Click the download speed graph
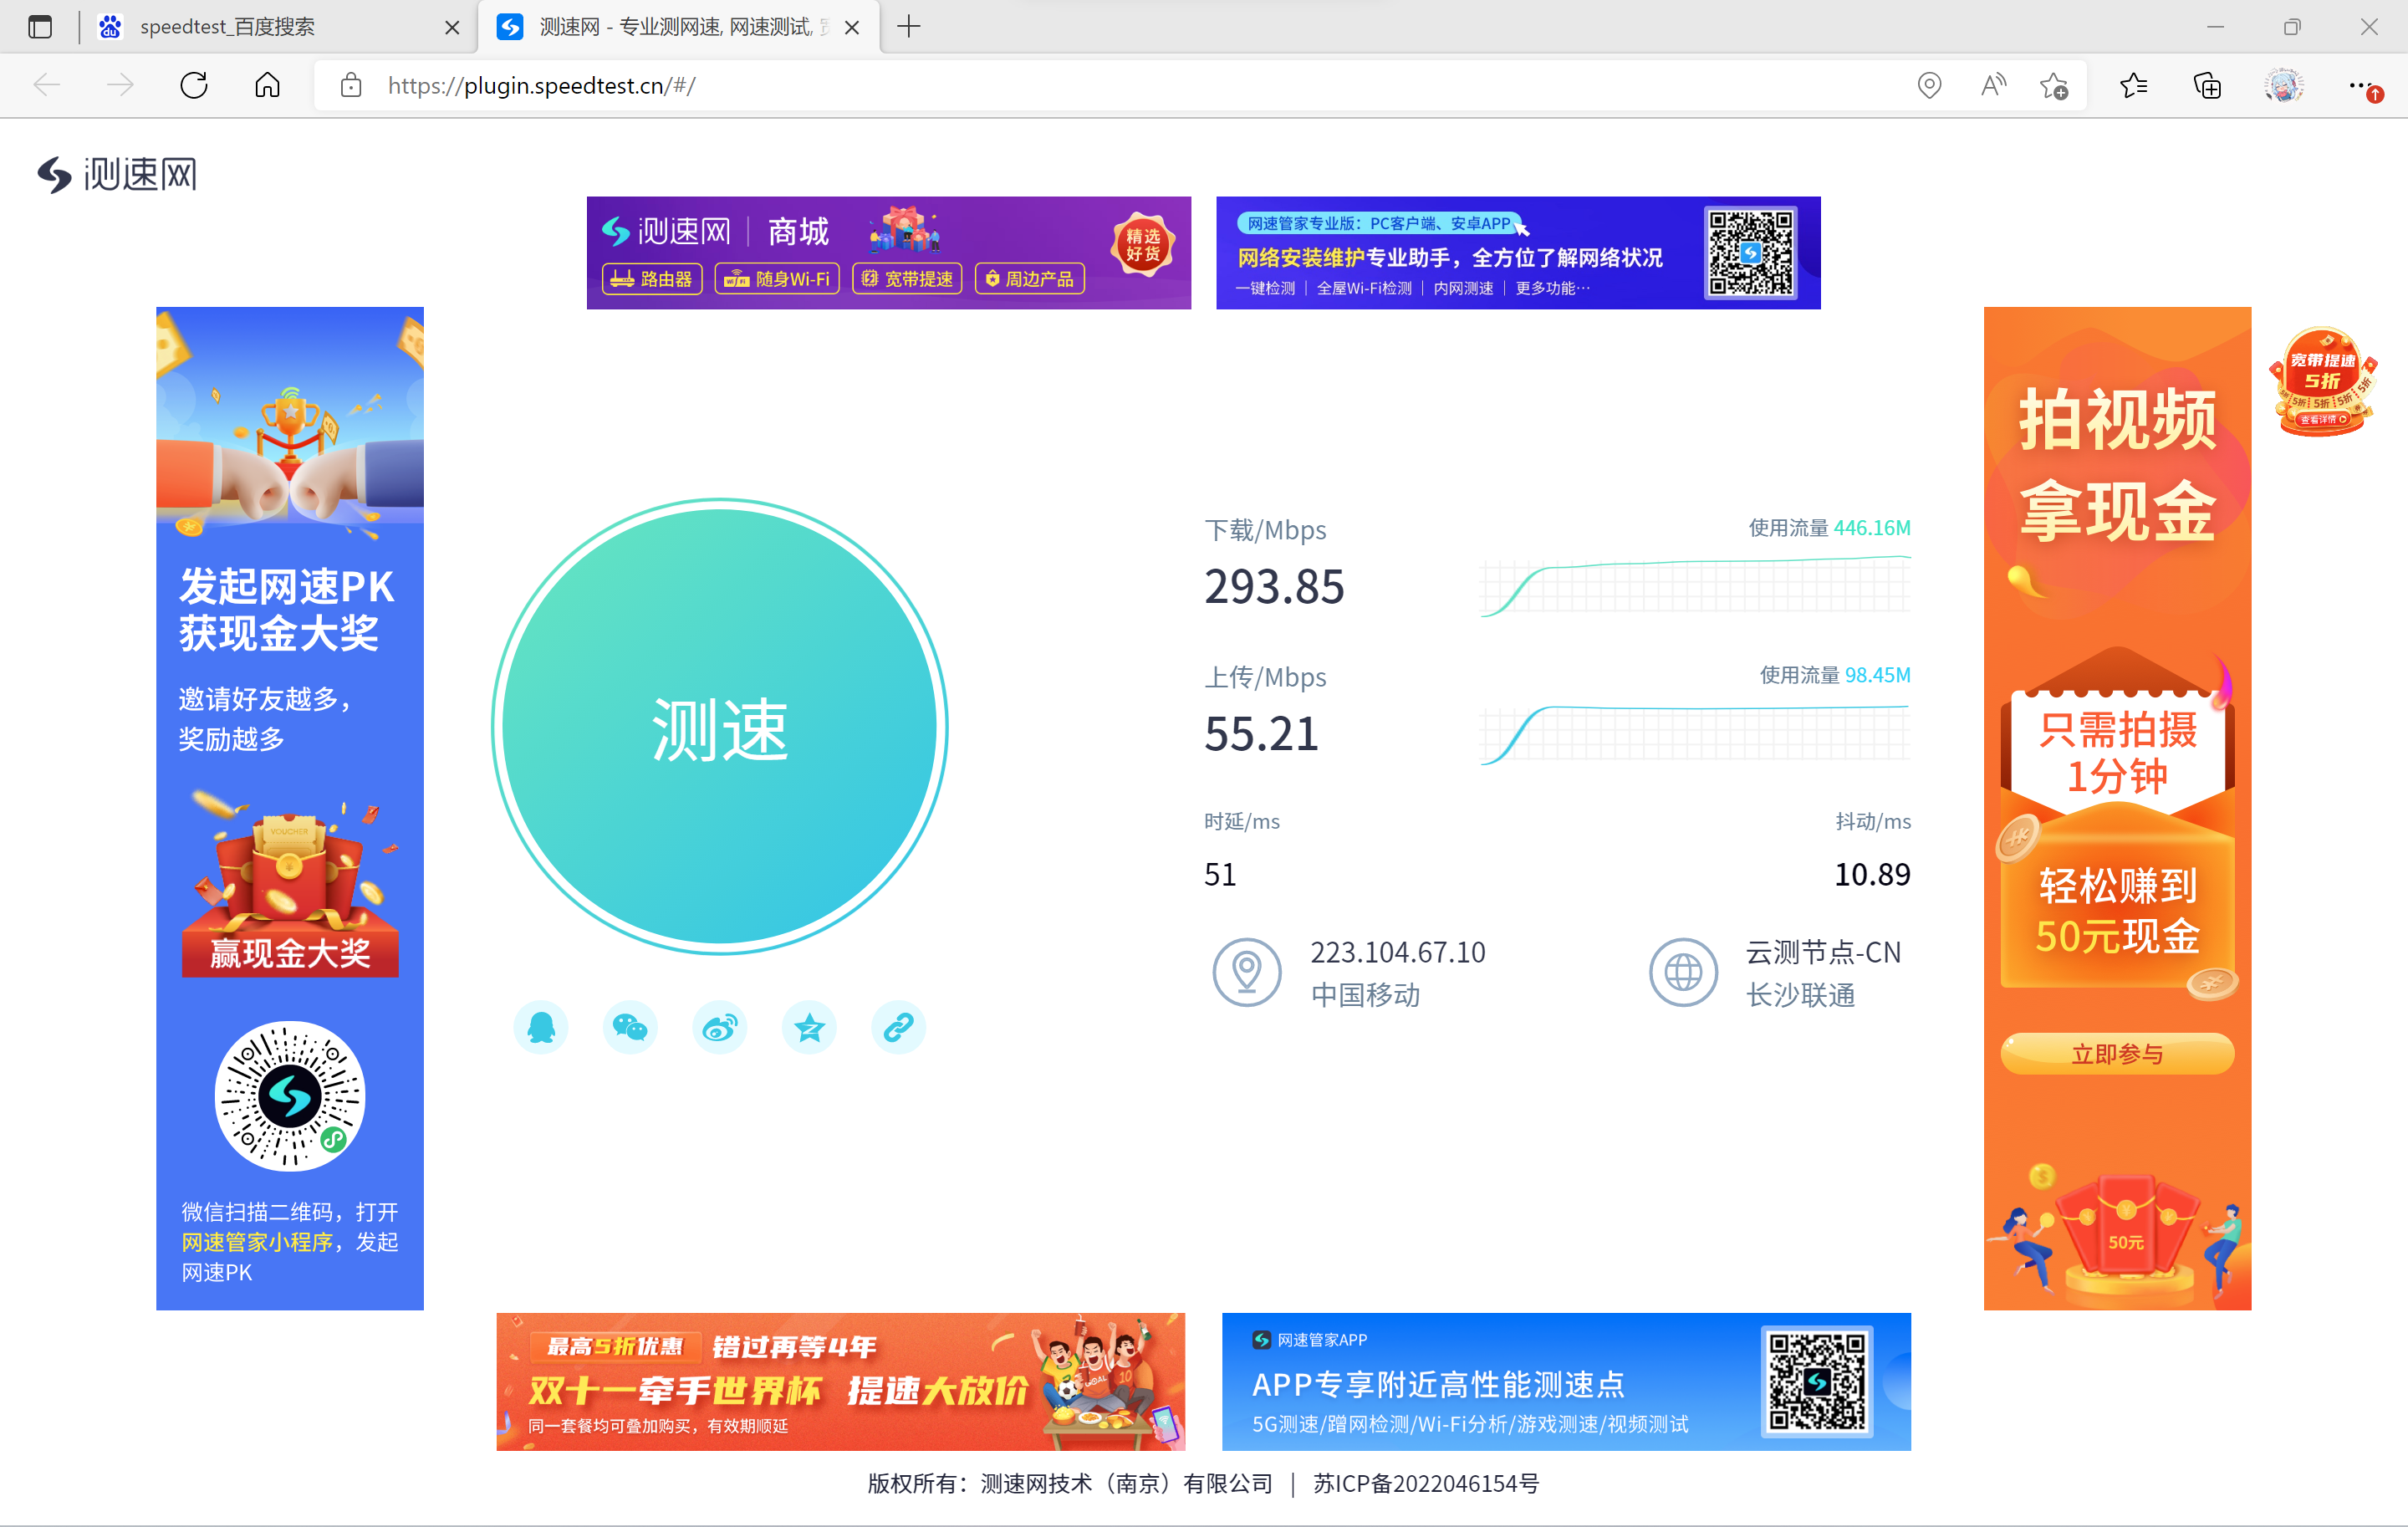 pyautogui.click(x=1695, y=586)
